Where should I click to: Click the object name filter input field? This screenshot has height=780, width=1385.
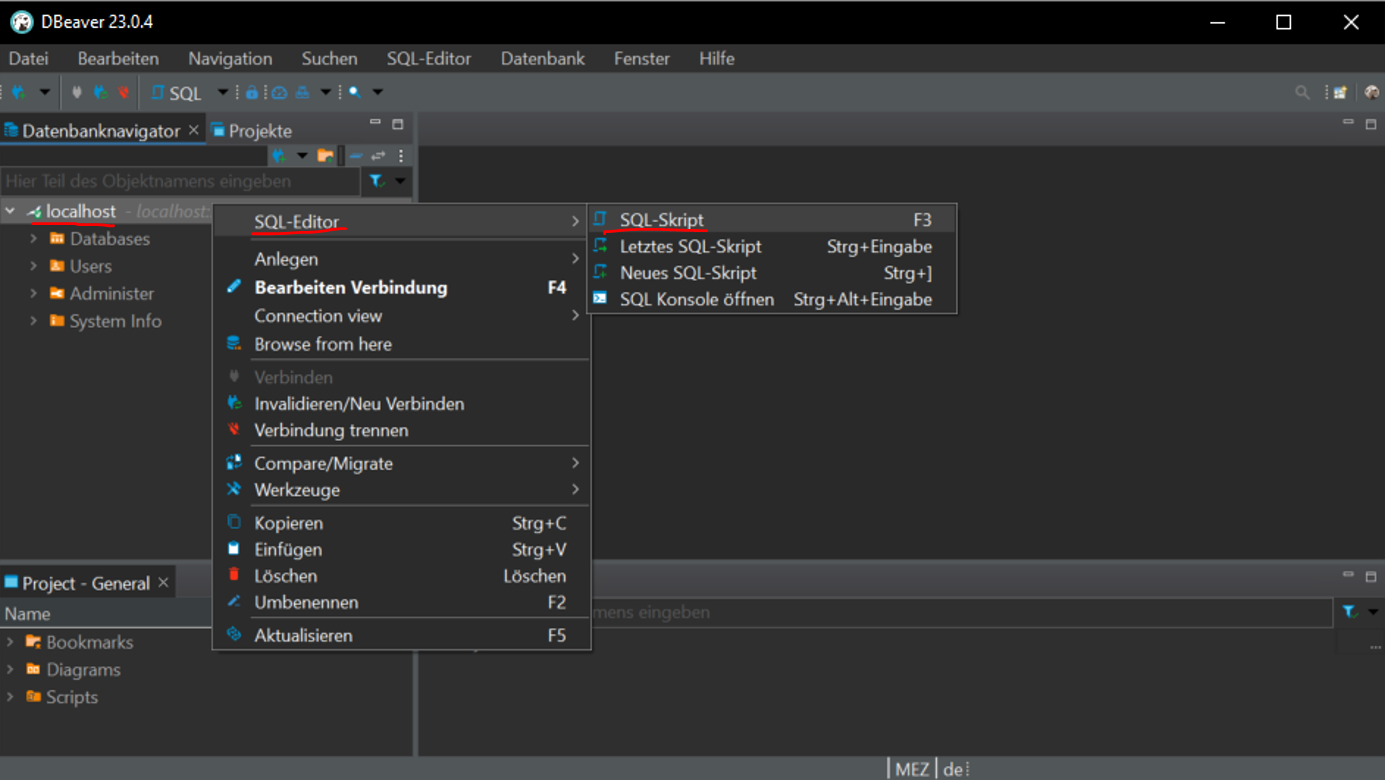[180, 181]
